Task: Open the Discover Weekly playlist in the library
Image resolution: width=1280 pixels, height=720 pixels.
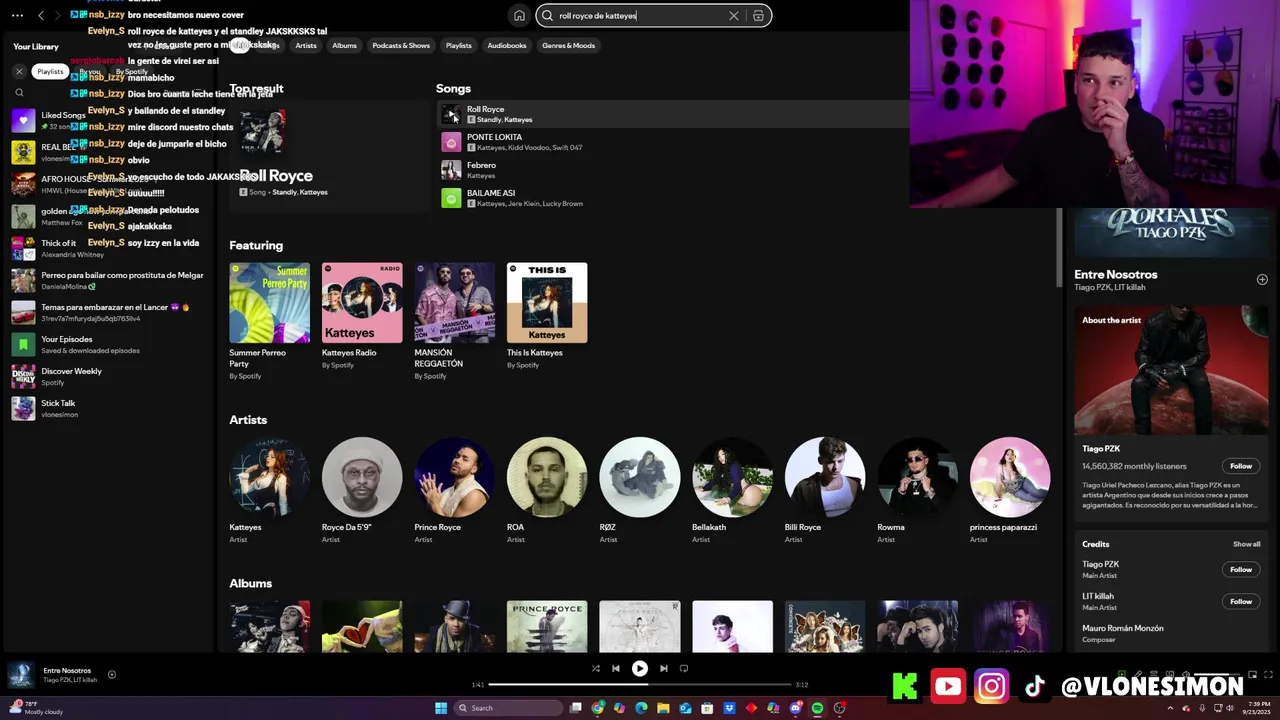Action: click(107, 376)
